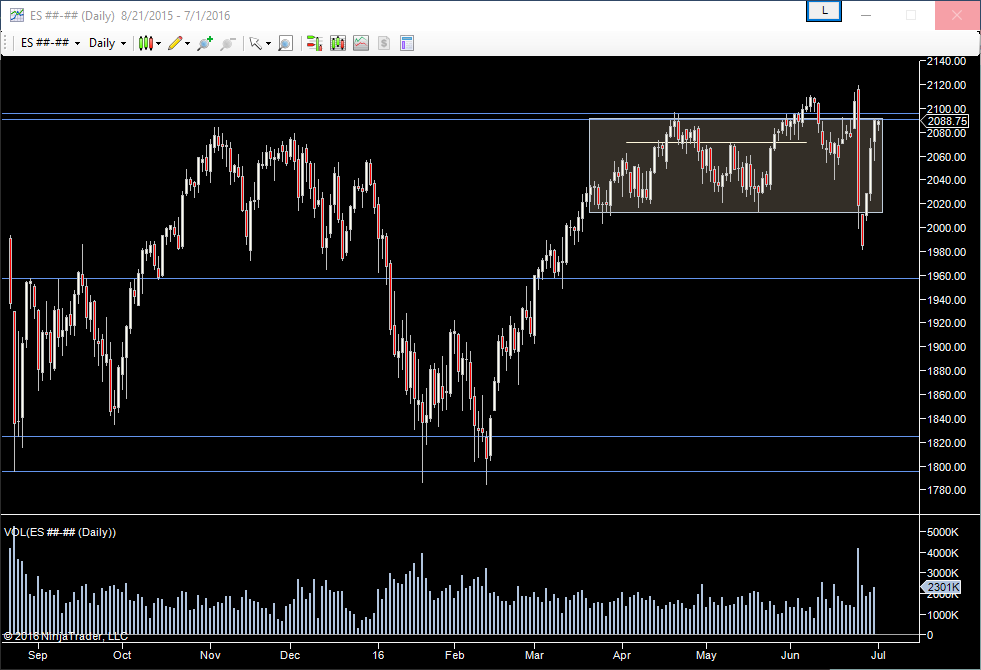Open the strategies dollar icon
981x670 pixels.
point(383,43)
